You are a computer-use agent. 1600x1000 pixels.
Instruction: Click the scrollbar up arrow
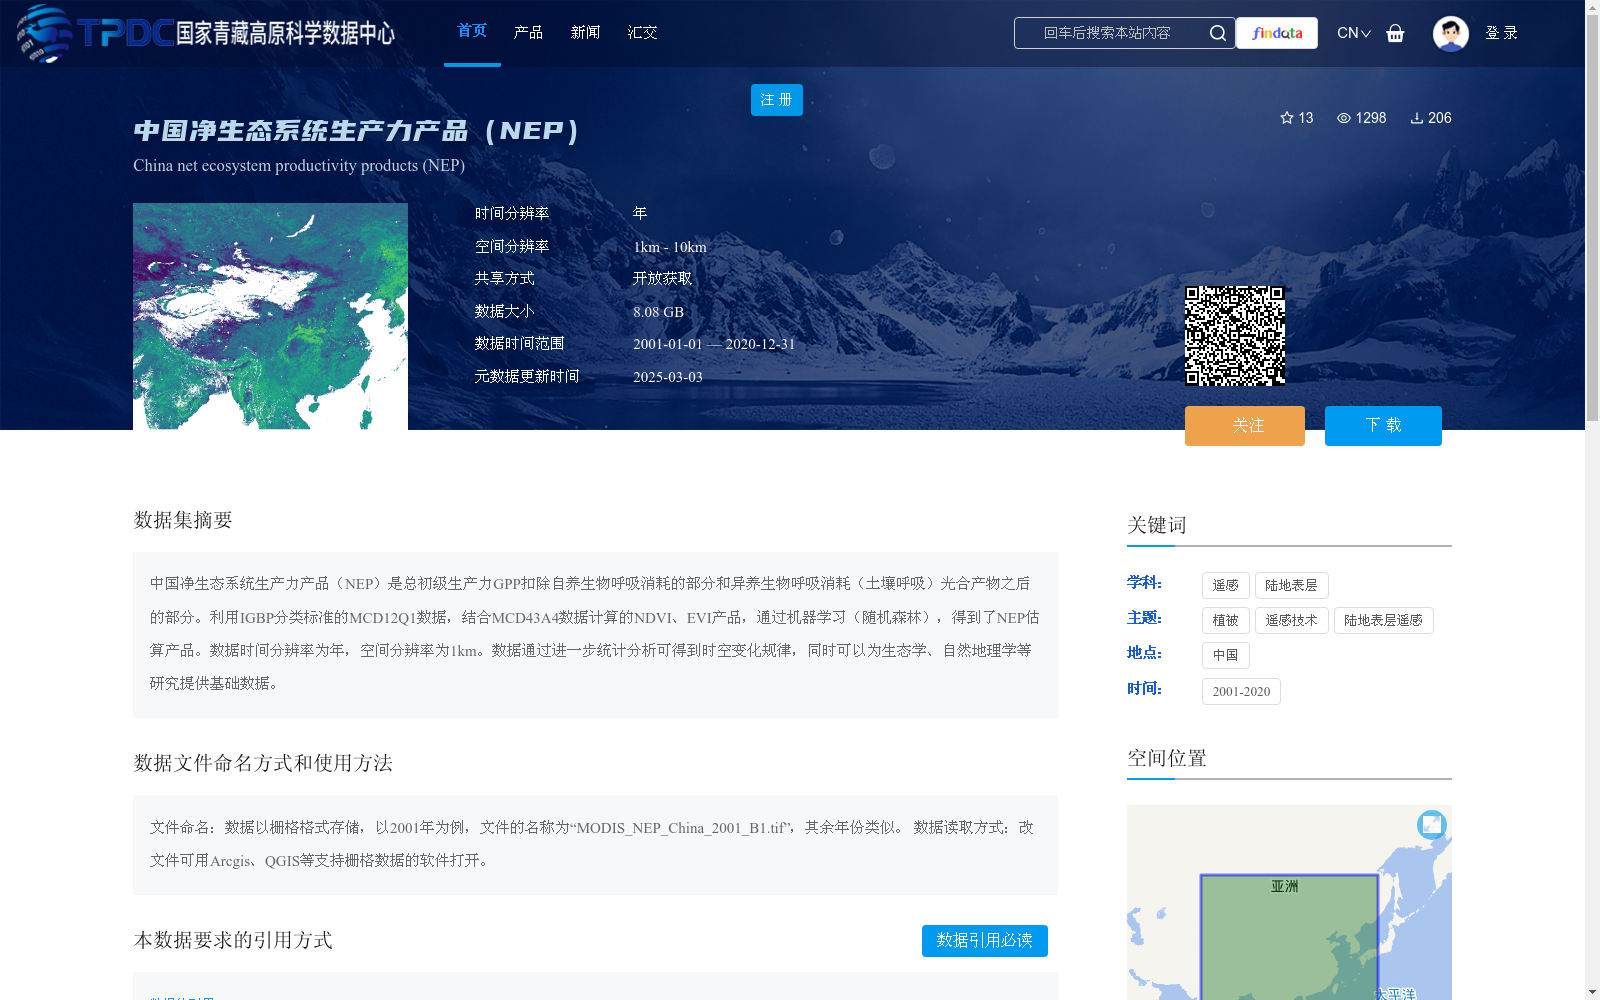click(x=1592, y=7)
